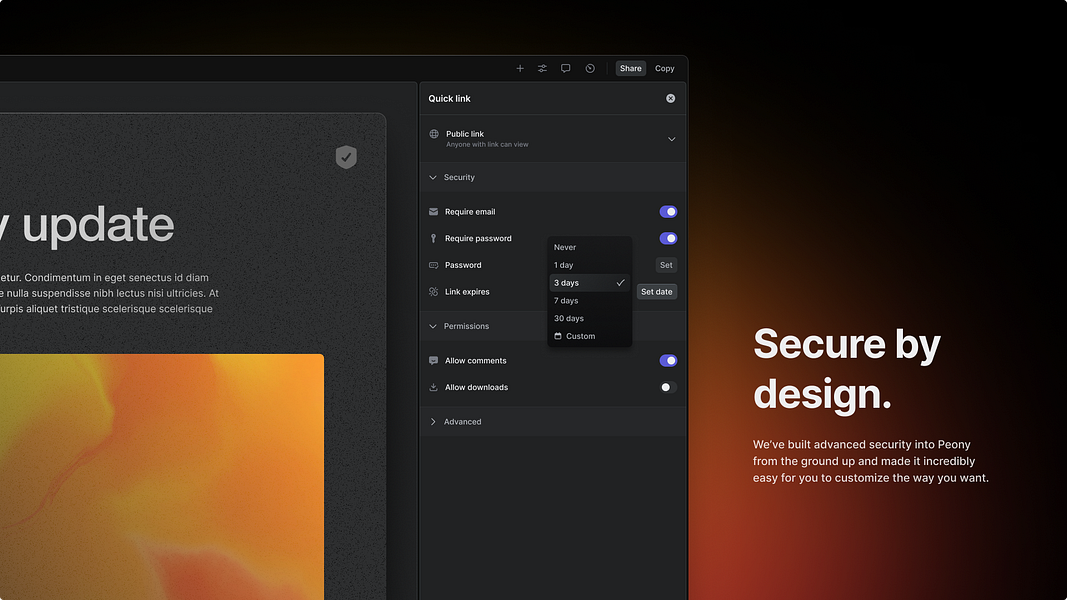Click the Set password button
The image size is (1067, 600).
[x=666, y=265]
